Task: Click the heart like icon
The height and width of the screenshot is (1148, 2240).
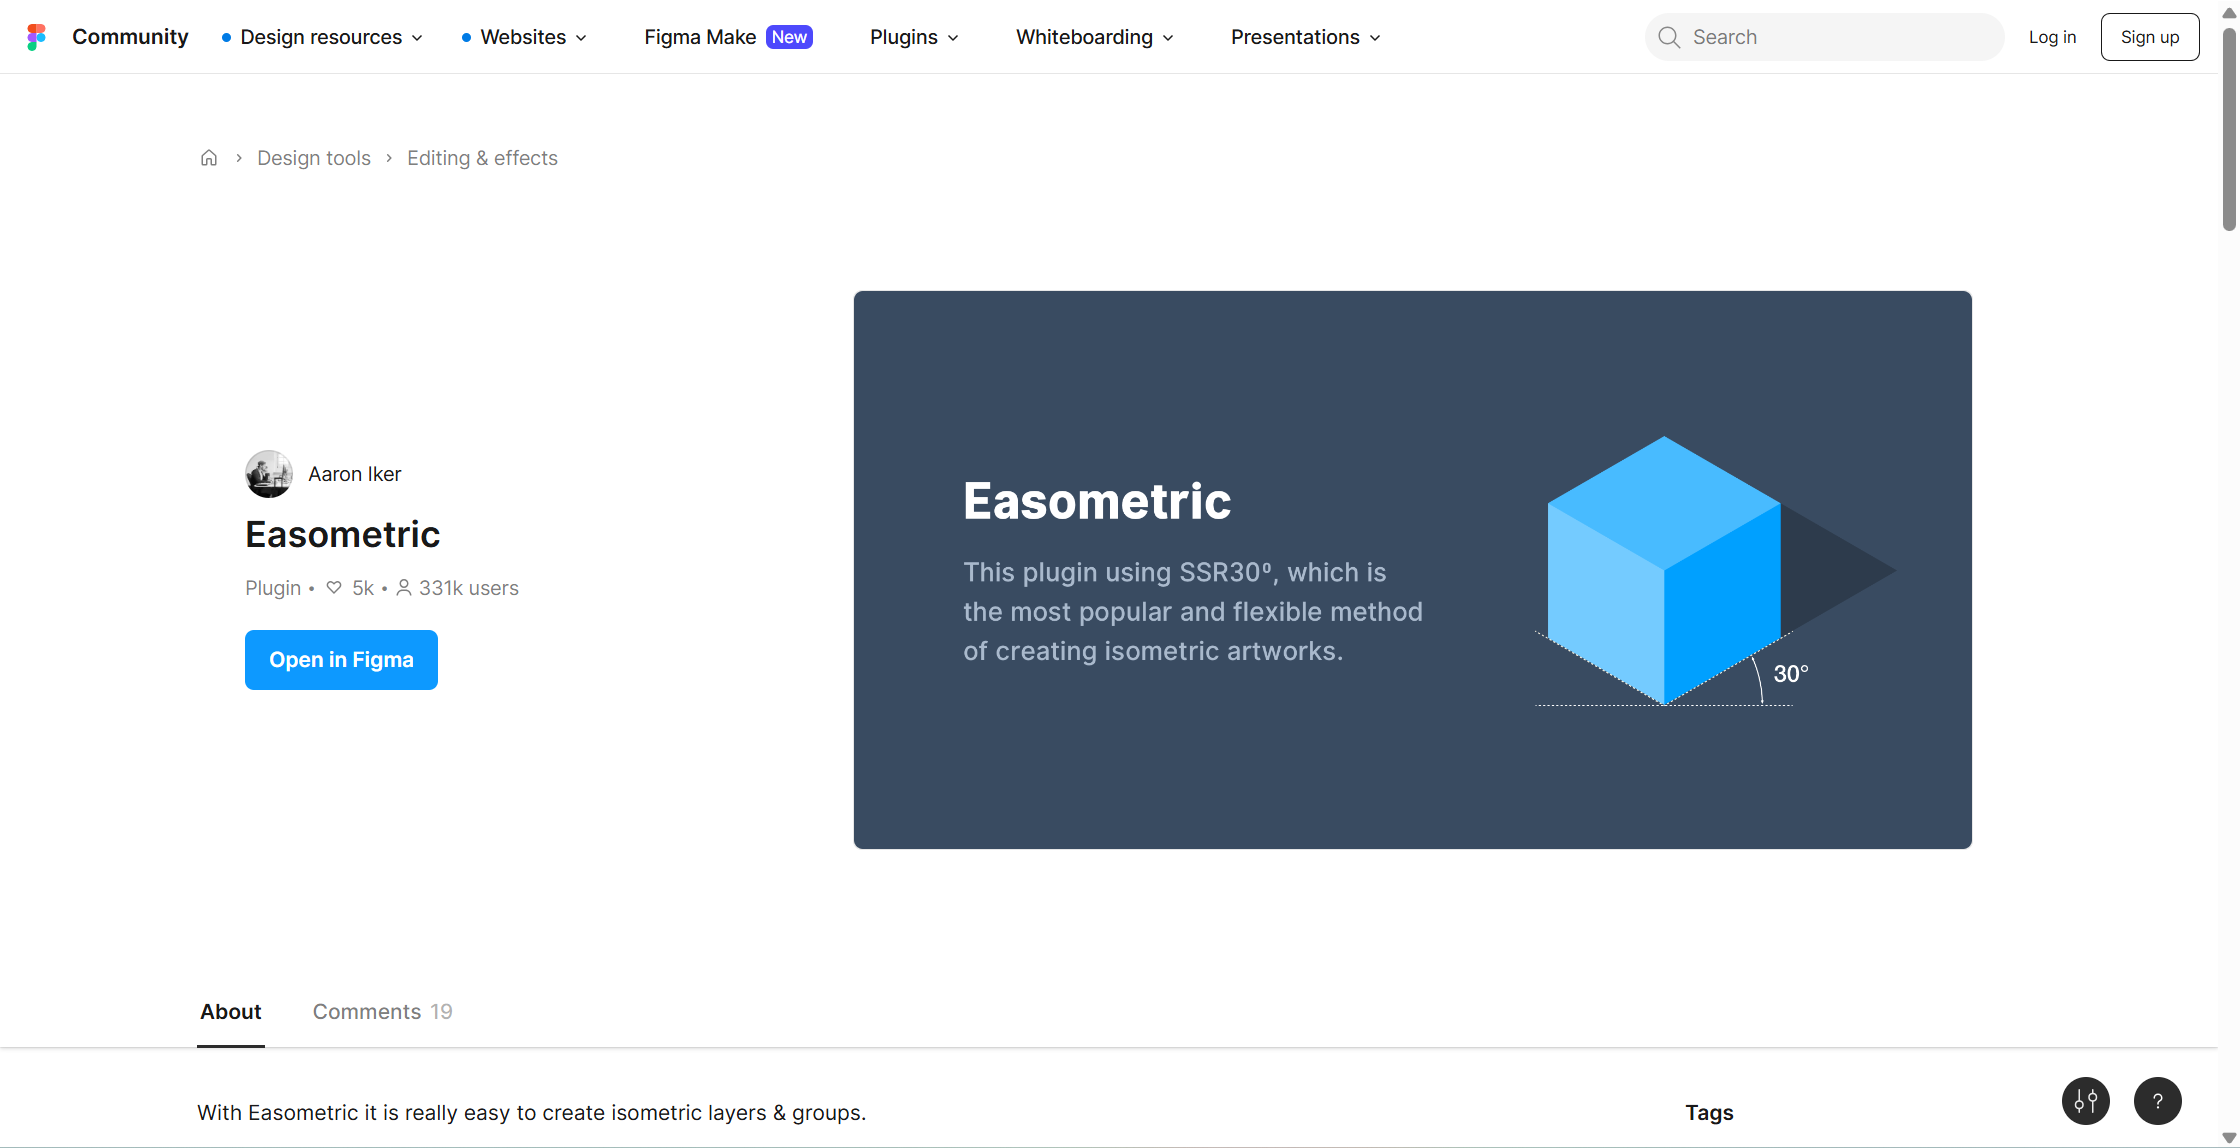Action: 334,588
